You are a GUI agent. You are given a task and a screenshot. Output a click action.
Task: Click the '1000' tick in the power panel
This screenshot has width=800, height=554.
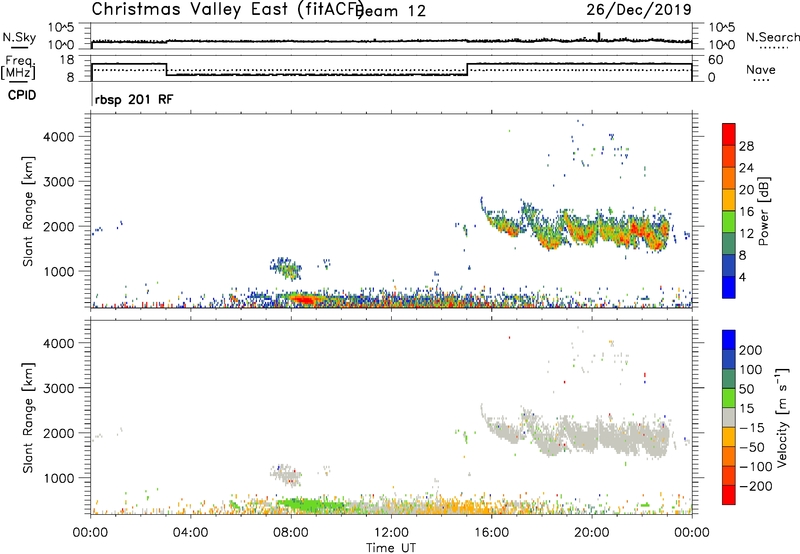click(x=59, y=271)
